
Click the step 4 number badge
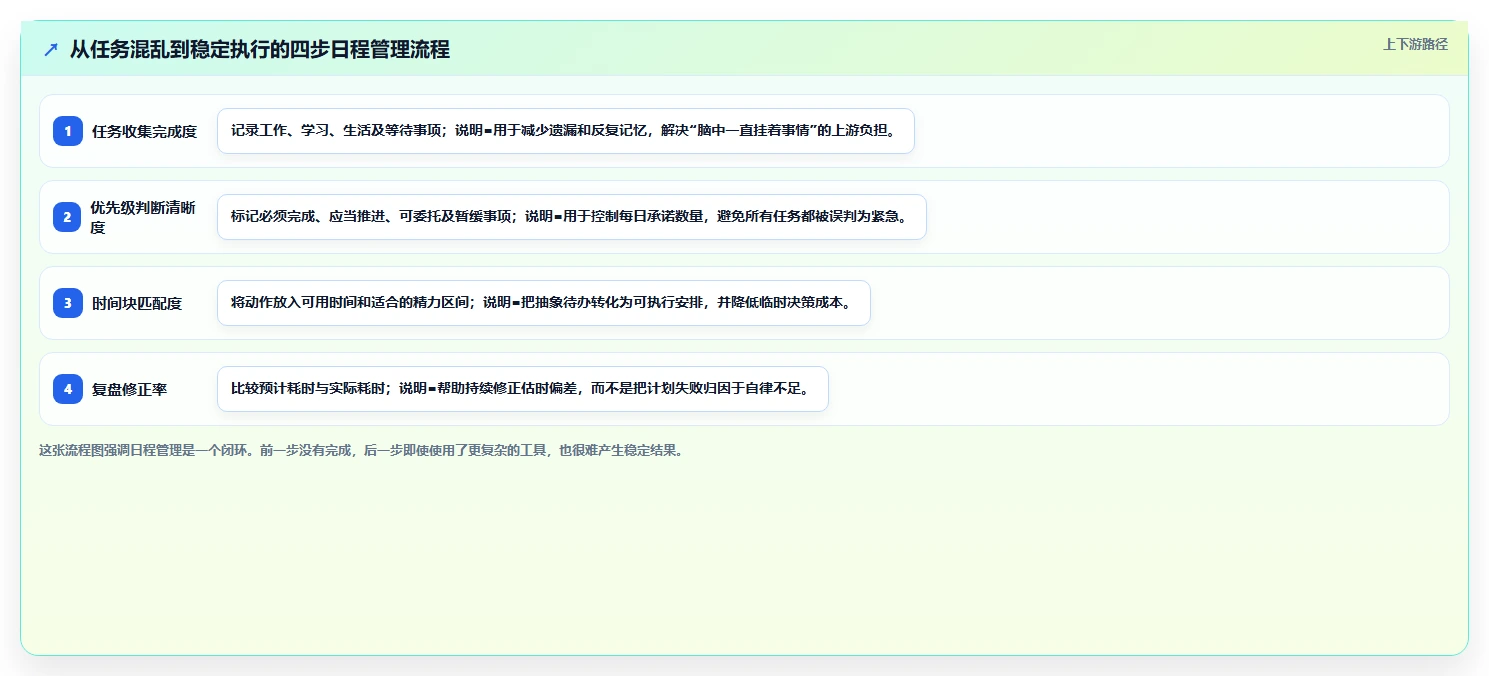point(68,389)
